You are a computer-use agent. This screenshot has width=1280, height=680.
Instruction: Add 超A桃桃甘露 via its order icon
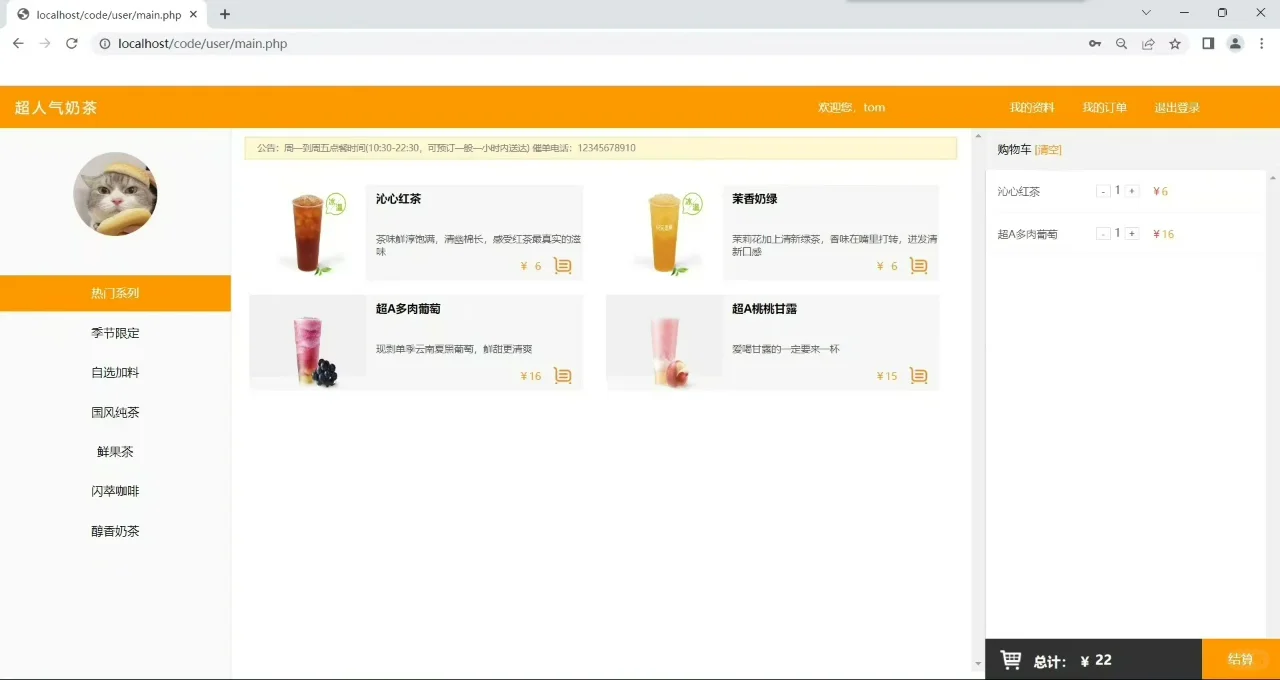tap(918, 375)
